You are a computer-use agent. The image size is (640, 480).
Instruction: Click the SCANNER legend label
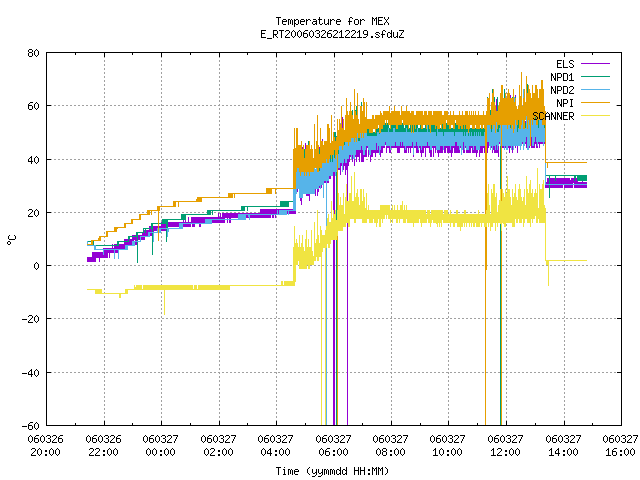pyautogui.click(x=553, y=116)
